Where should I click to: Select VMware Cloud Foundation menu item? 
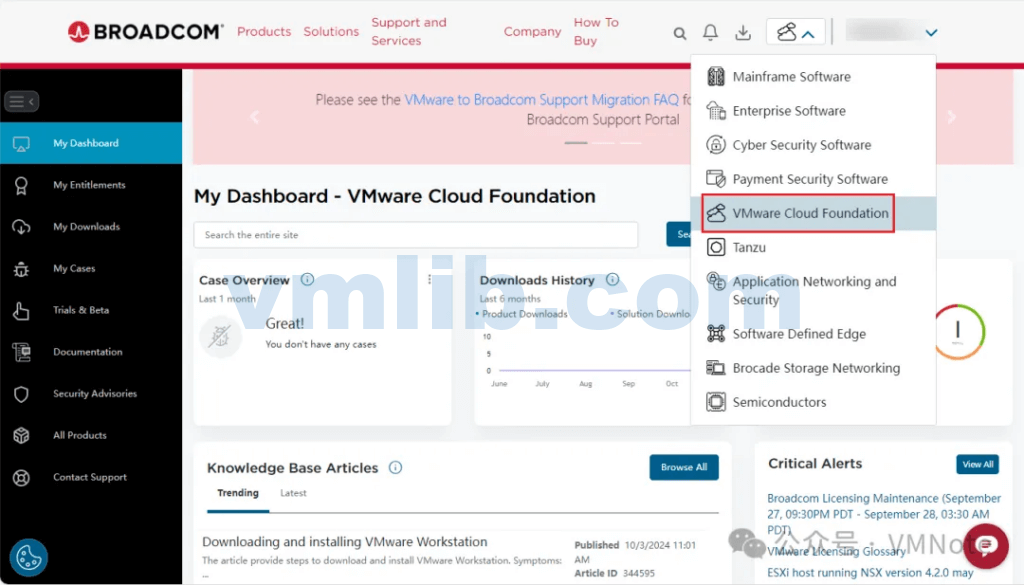pyautogui.click(x=810, y=213)
